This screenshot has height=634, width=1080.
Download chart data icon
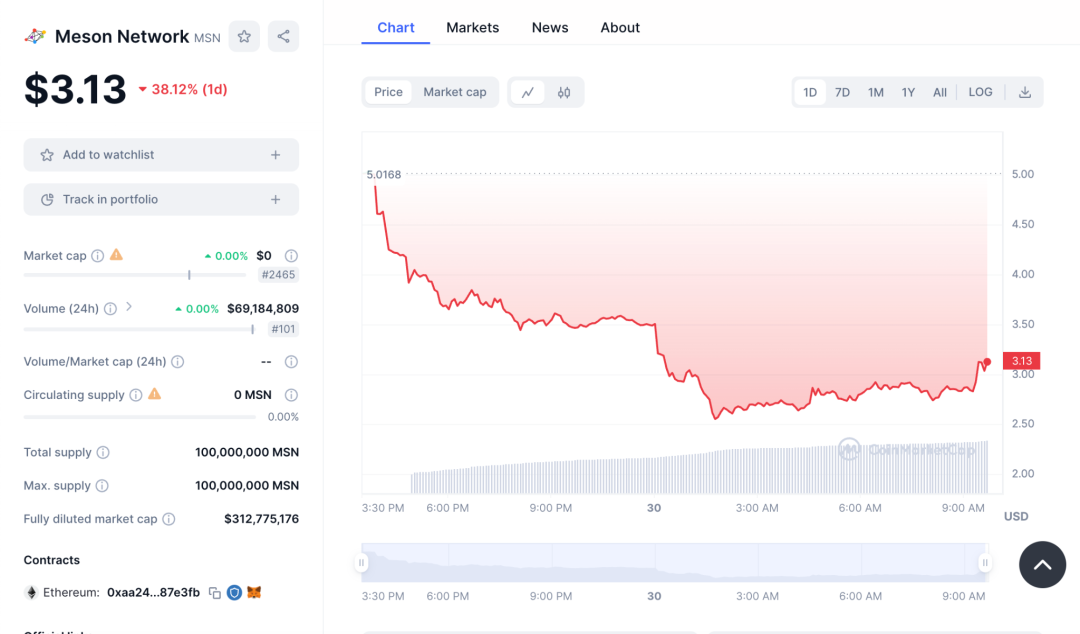1025,92
